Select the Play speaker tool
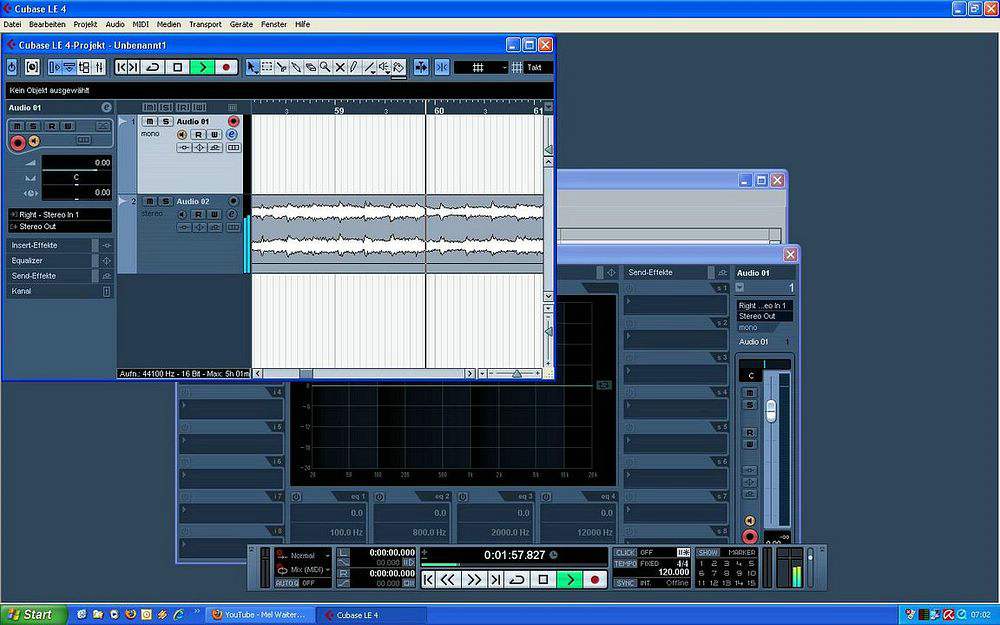This screenshot has width=1000, height=625. (384, 67)
